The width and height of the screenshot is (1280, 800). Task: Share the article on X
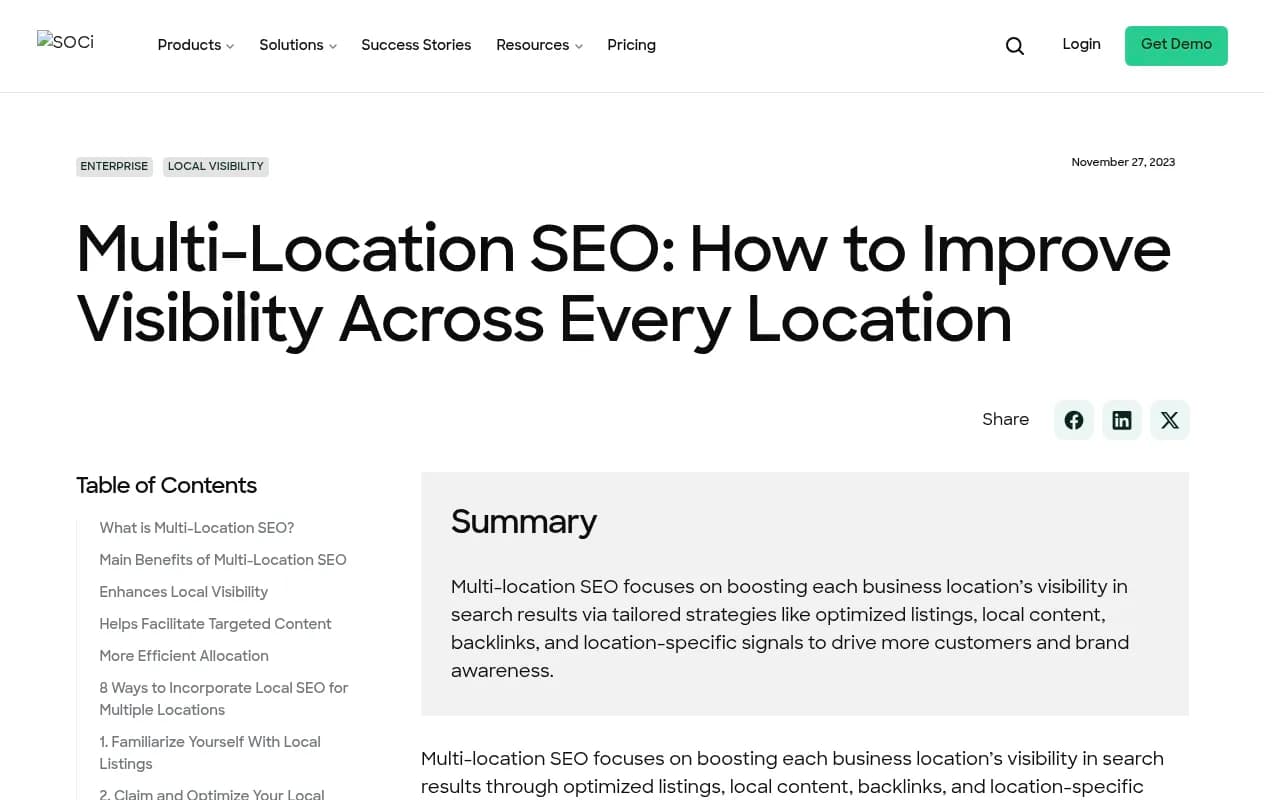1170,420
